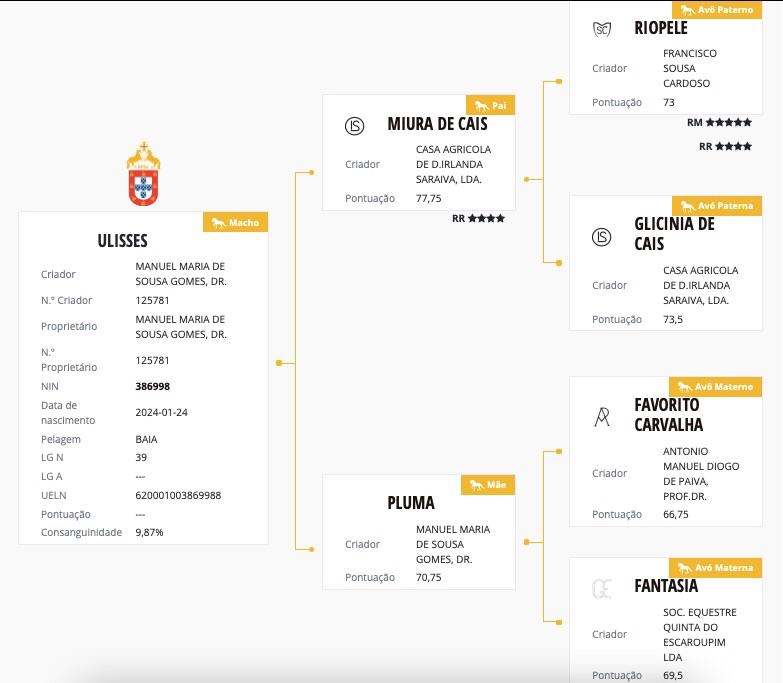Click the Pai badge on Miura card
The image size is (783, 683).
click(x=490, y=106)
